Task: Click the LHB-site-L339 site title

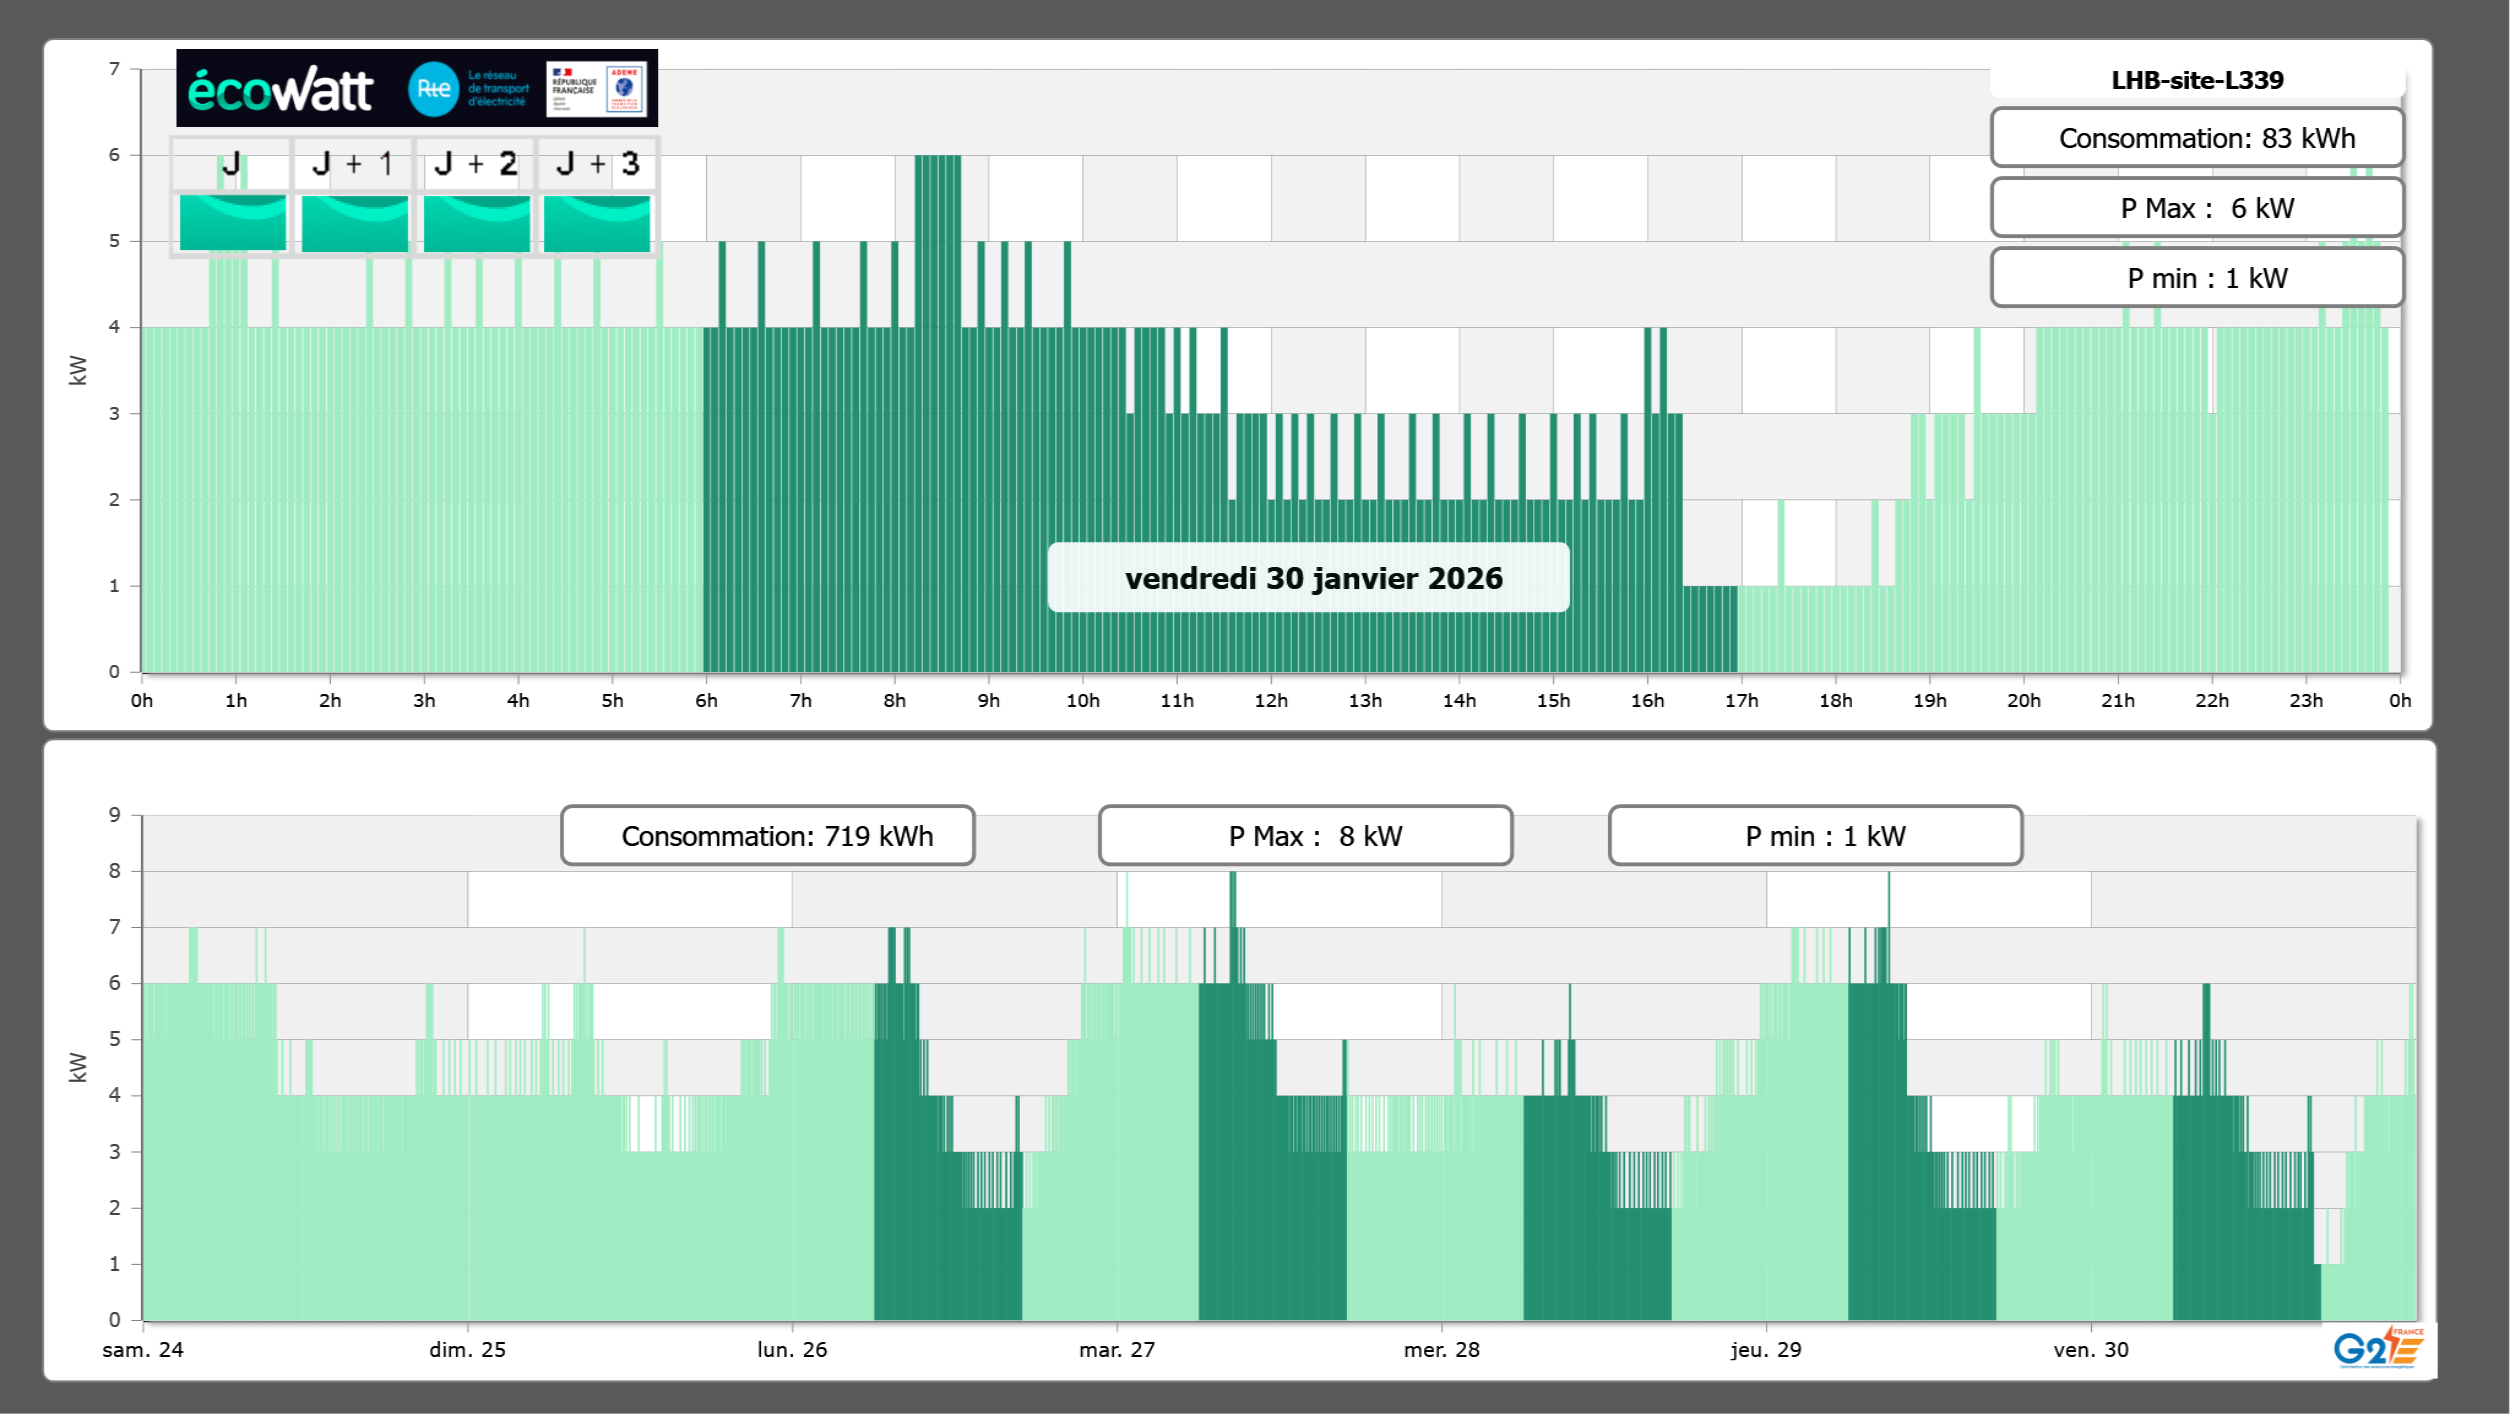Action: click(2197, 80)
